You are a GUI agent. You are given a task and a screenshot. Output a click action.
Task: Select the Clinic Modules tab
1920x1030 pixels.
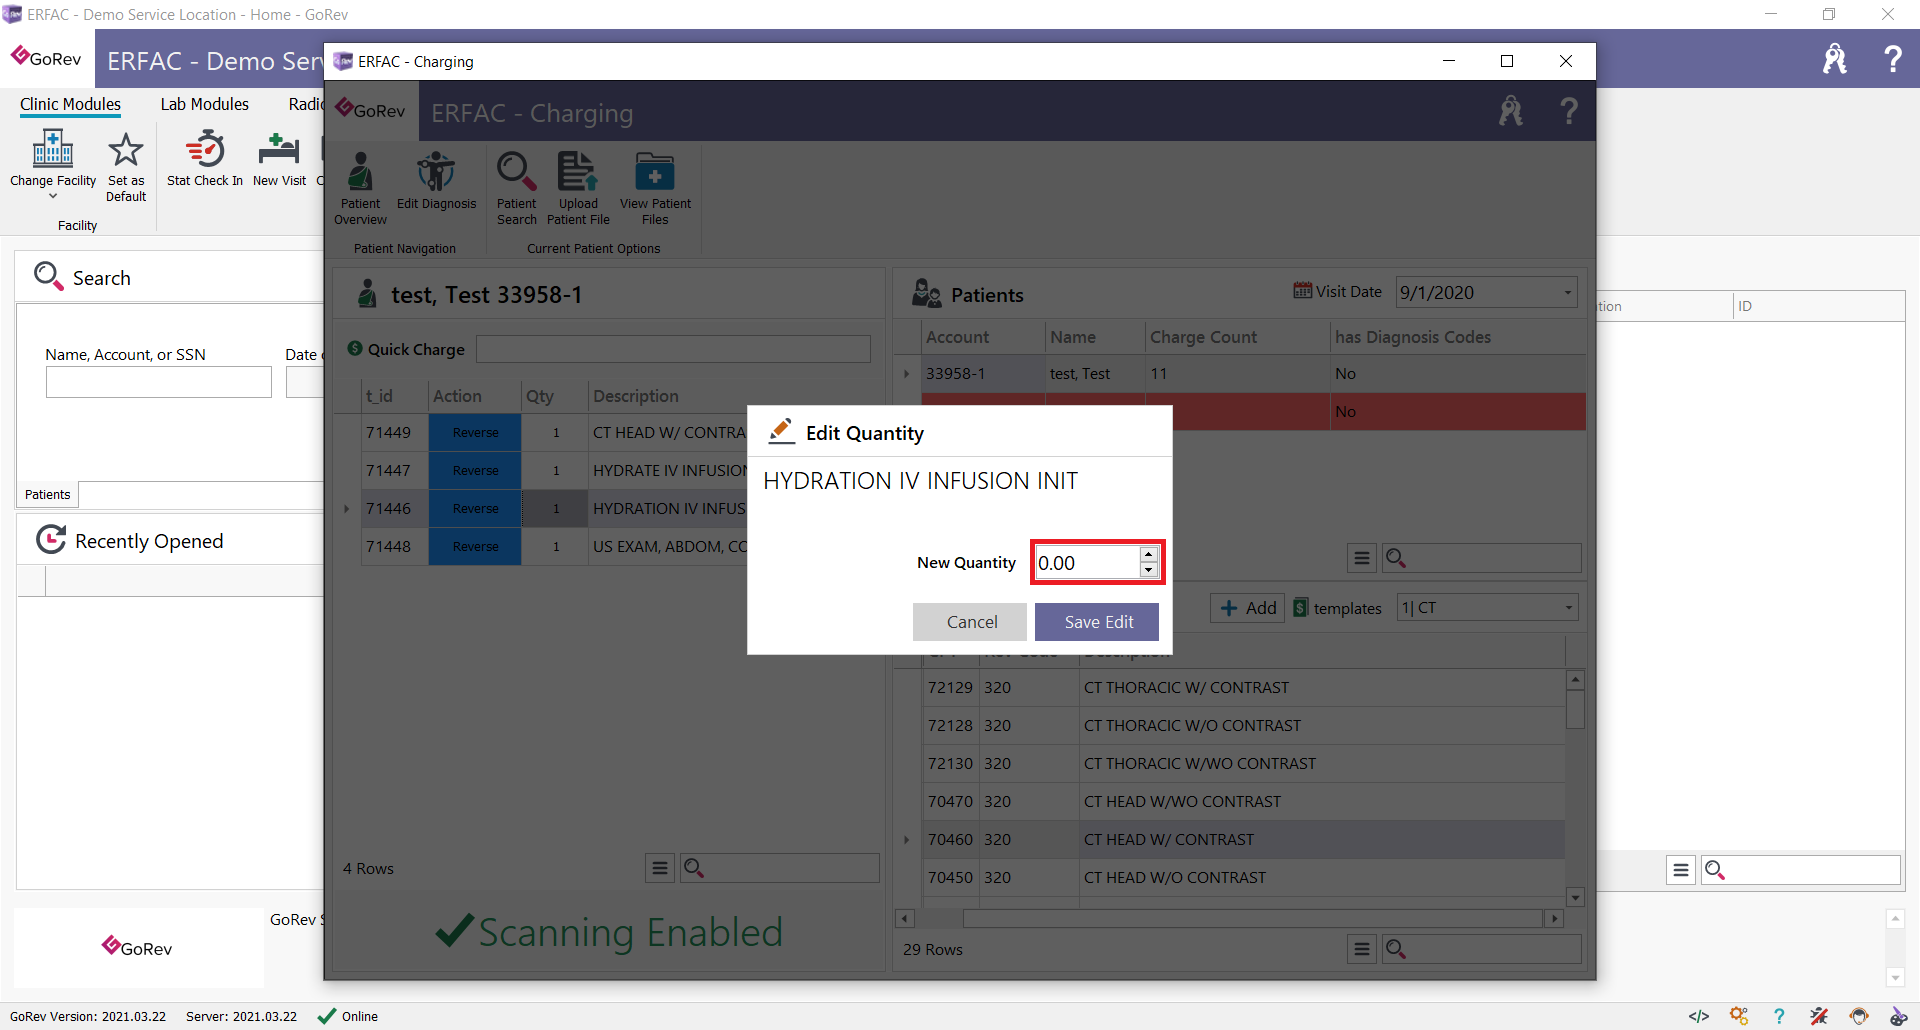point(70,104)
